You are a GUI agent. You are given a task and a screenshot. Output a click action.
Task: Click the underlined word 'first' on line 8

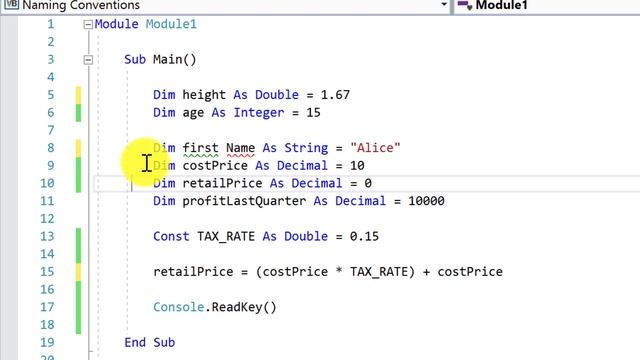pyautogui.click(x=200, y=148)
